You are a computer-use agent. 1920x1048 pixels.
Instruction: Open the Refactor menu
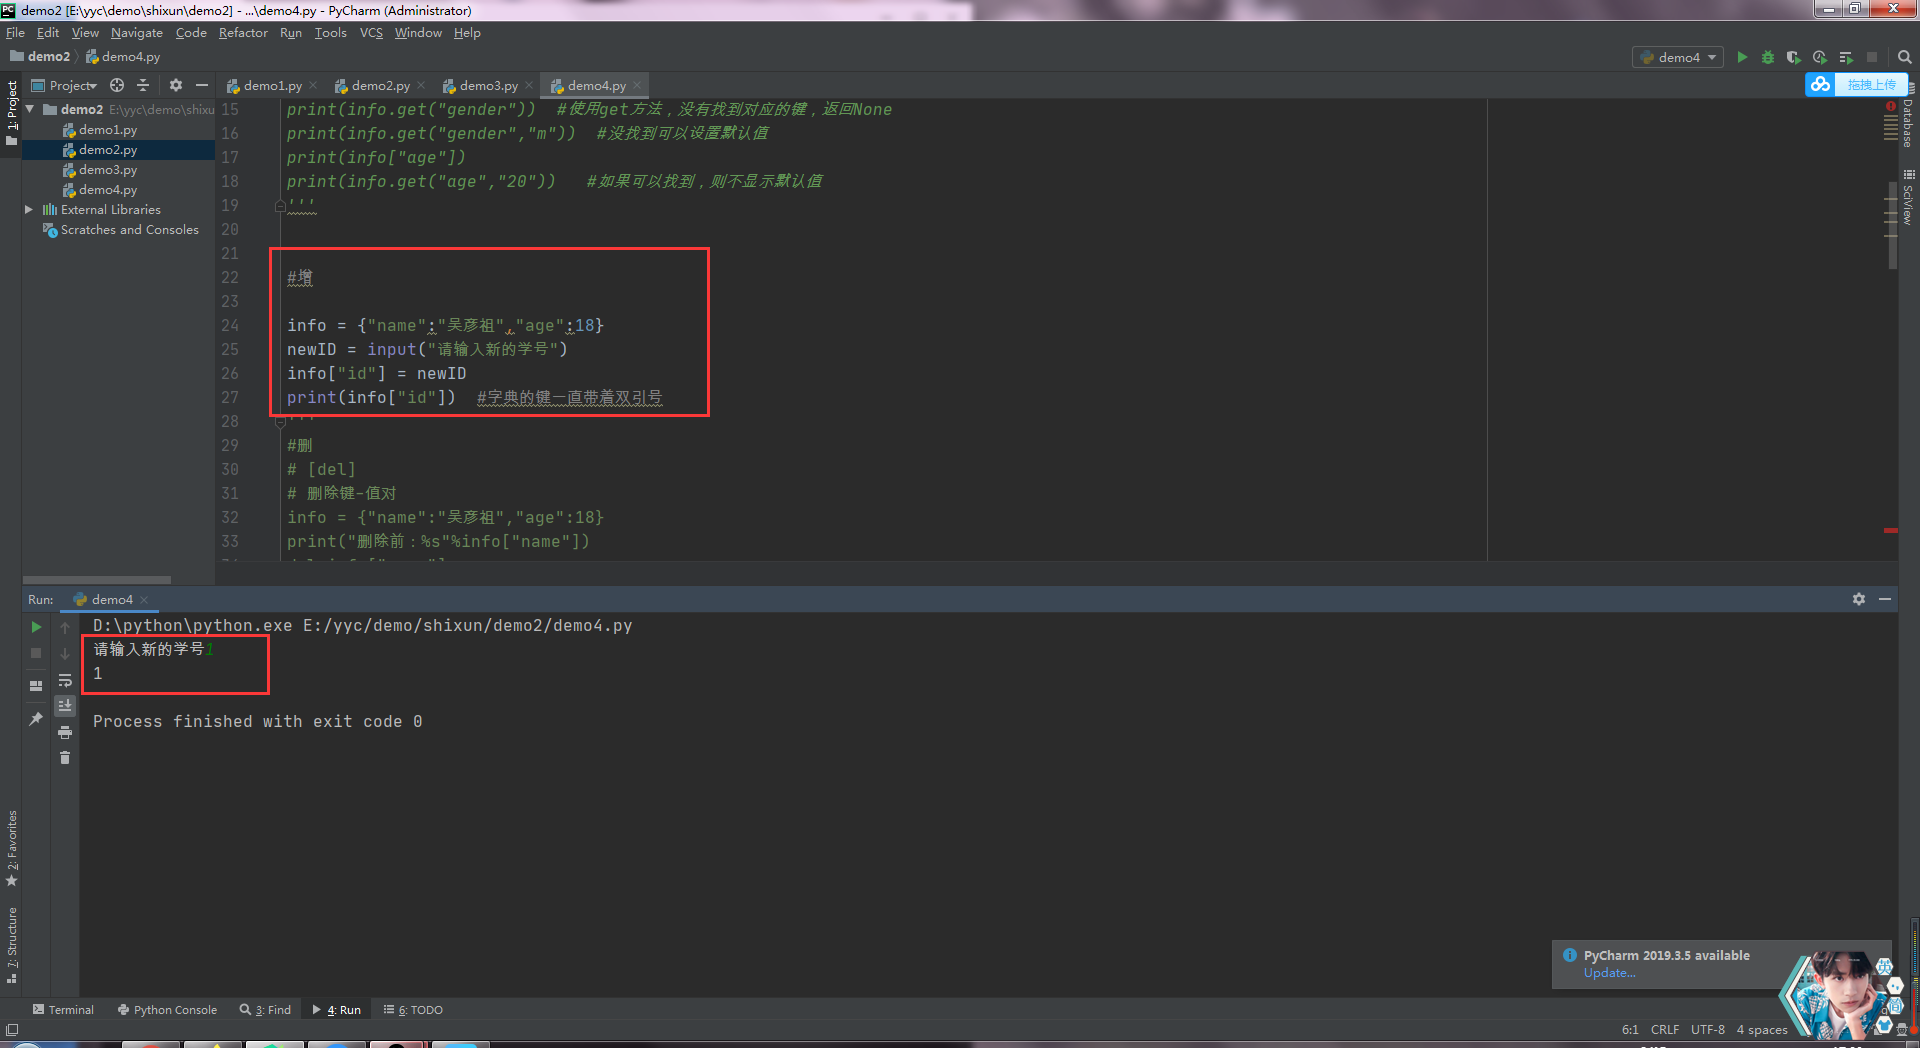[243, 33]
